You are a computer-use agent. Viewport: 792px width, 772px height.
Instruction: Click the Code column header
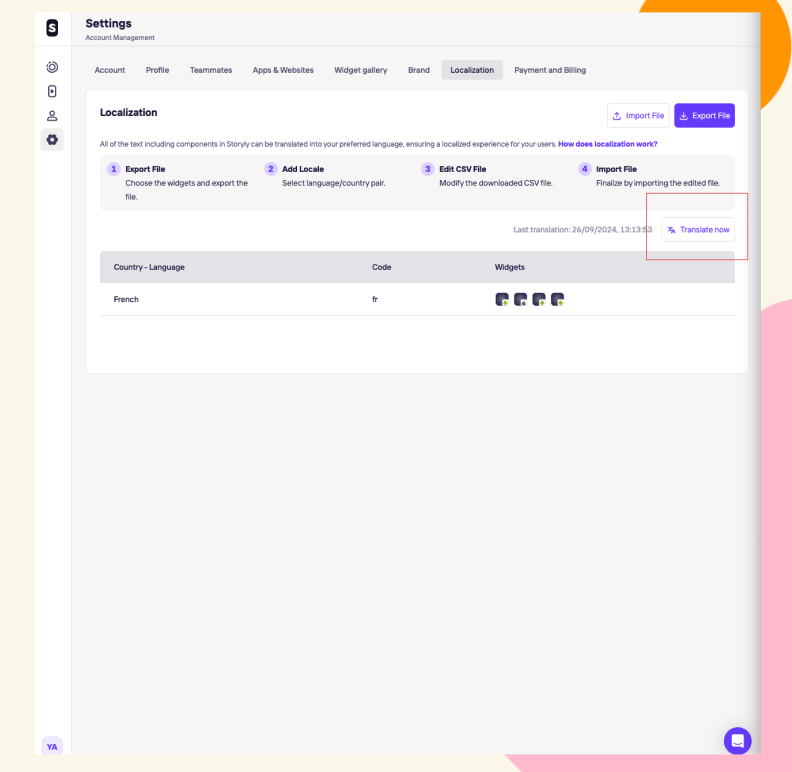[381, 267]
